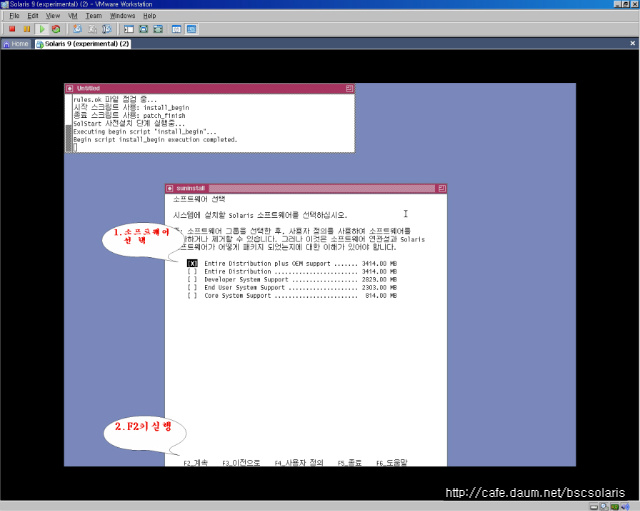Take a snapshot with the snapshot icon
640x511 pixels.
click(x=77, y=29)
